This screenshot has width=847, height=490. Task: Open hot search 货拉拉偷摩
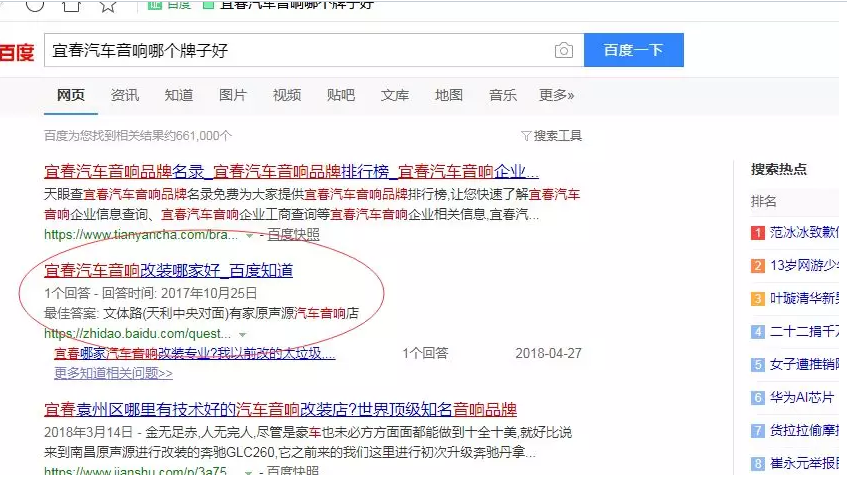point(804,430)
